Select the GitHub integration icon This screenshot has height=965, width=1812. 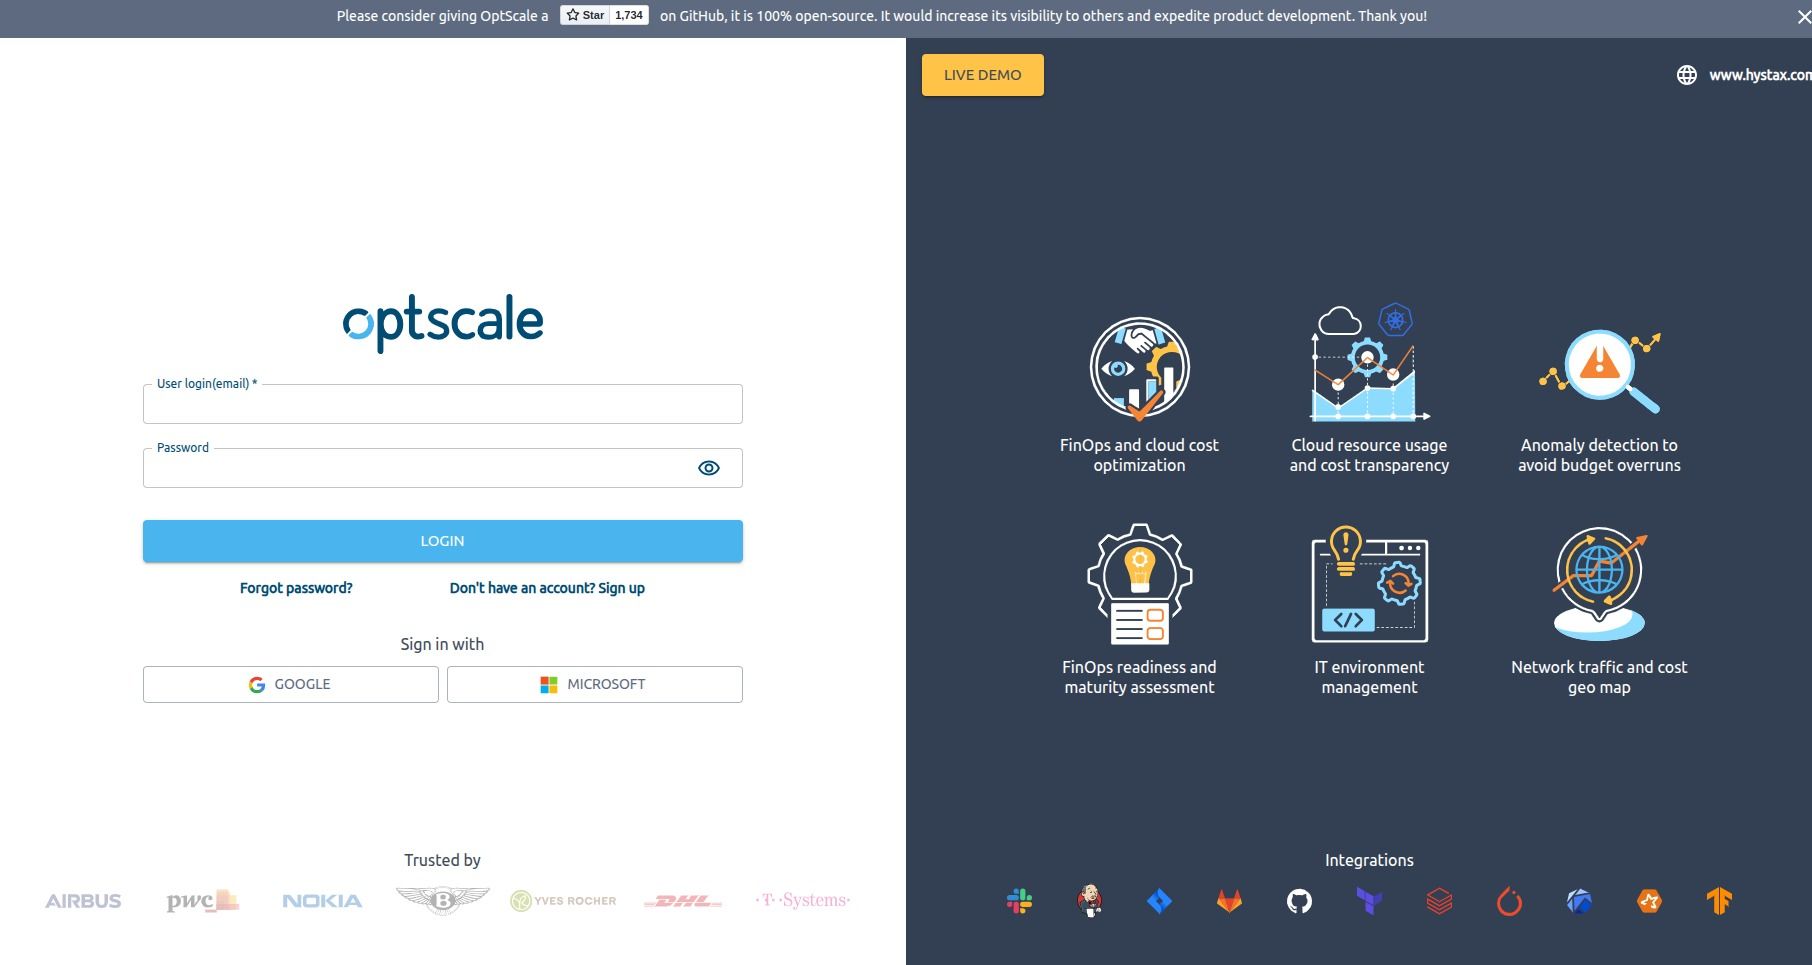coord(1298,900)
